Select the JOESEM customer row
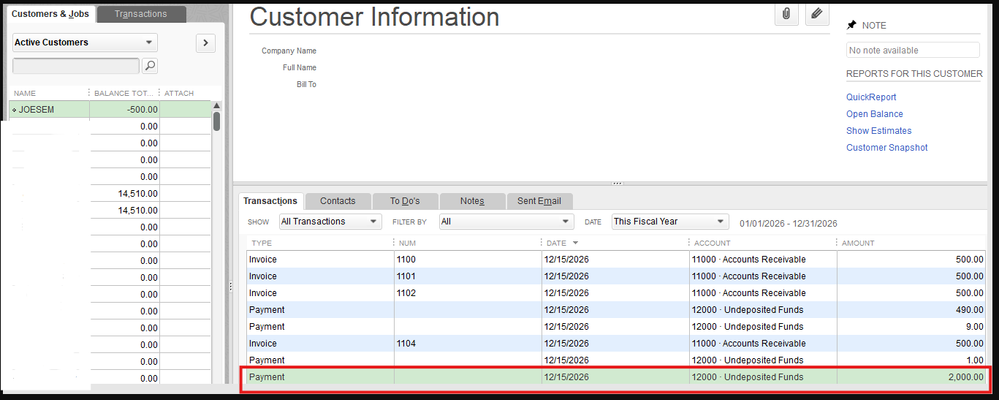Screen dimensions: 999x400 (110, 110)
